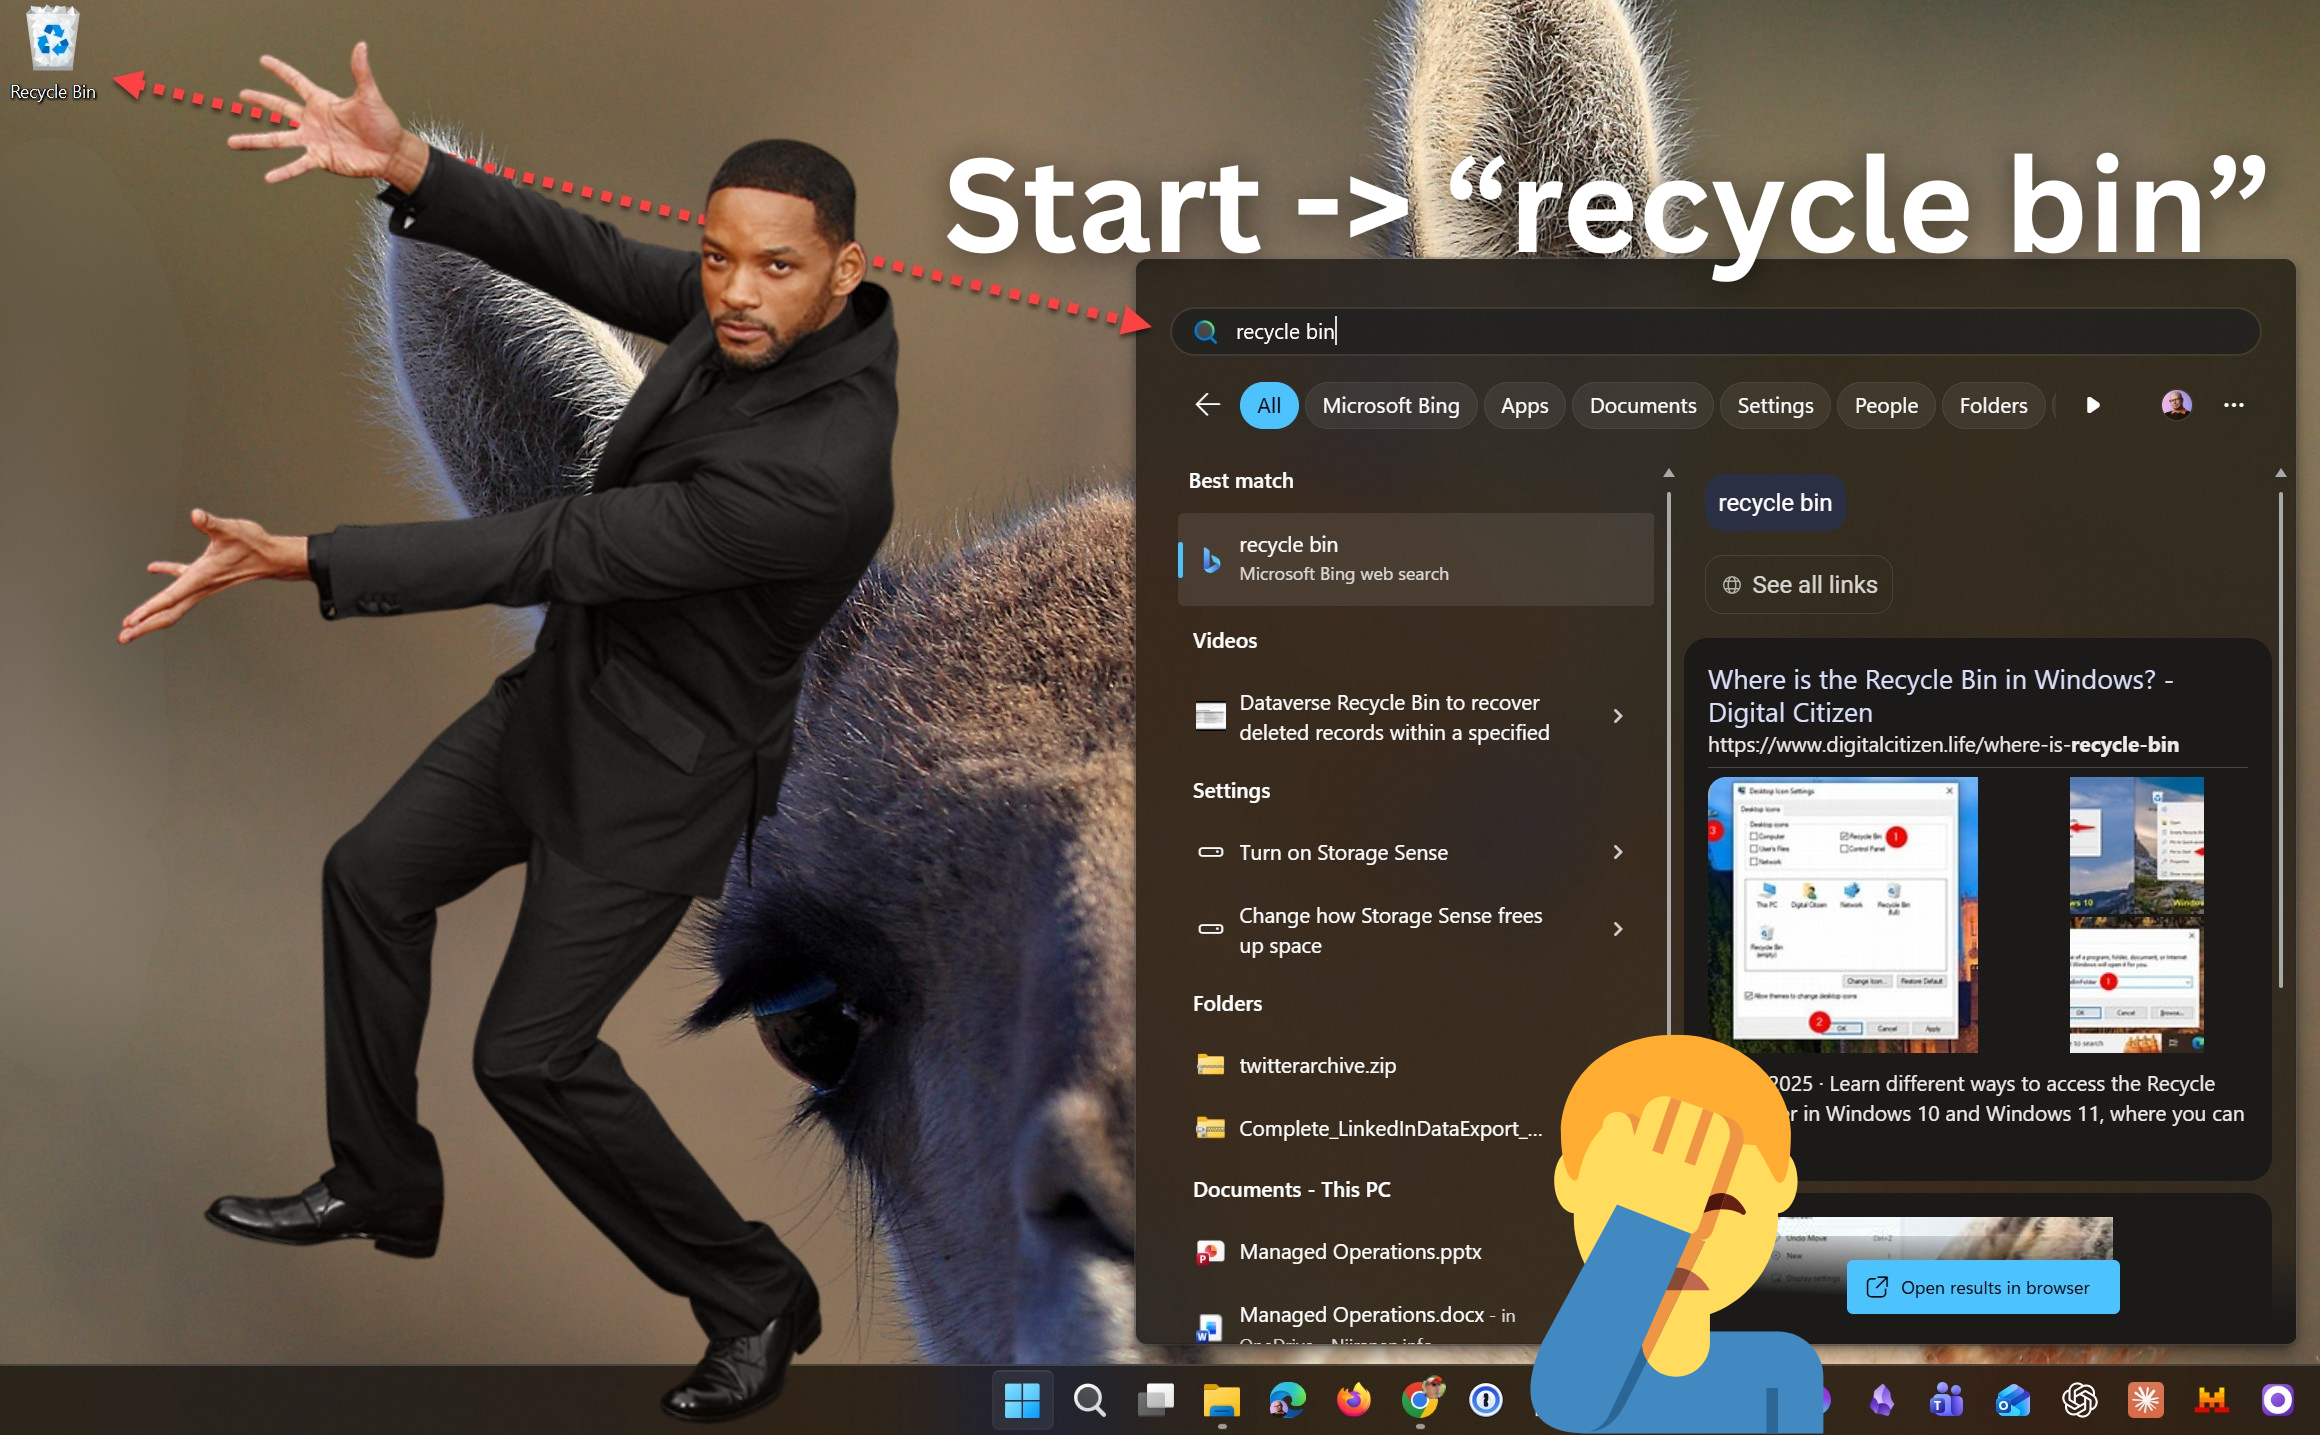Open File Explorer in taskbar

coord(1221,1400)
